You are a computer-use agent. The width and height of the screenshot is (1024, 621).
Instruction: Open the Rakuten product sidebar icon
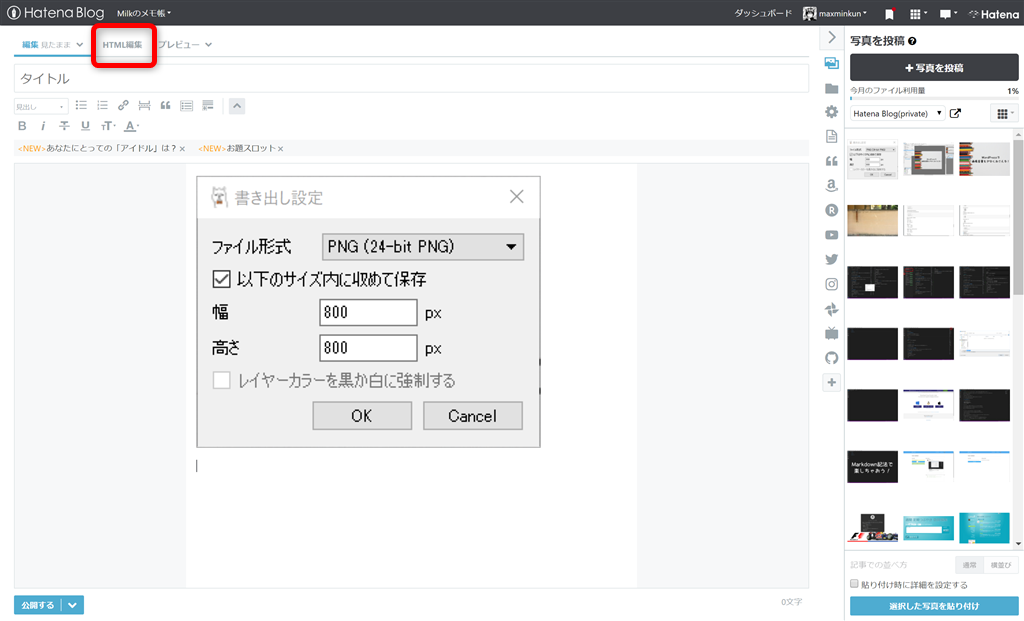831,210
